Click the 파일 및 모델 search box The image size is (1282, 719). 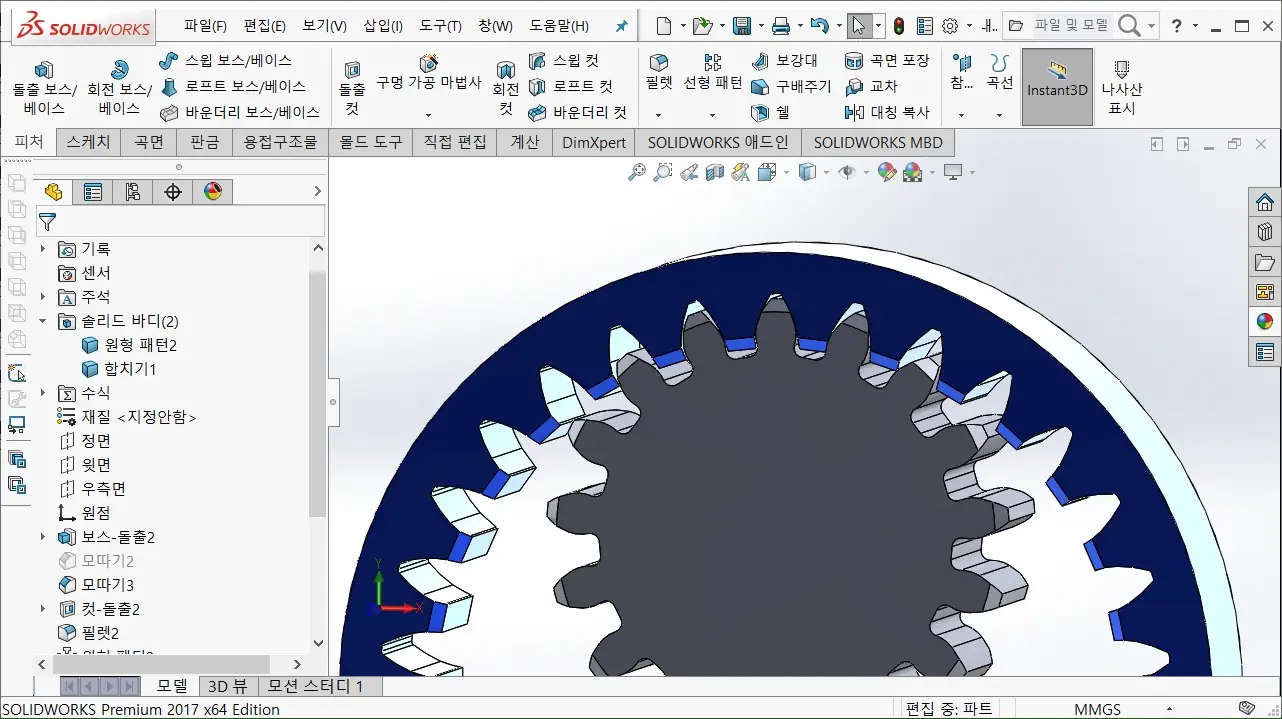pyautogui.click(x=1071, y=26)
